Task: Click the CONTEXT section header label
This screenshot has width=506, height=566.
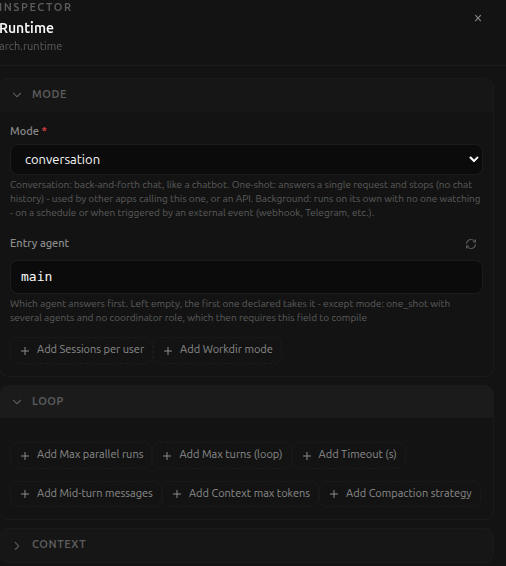Action: pyautogui.click(x=59, y=544)
